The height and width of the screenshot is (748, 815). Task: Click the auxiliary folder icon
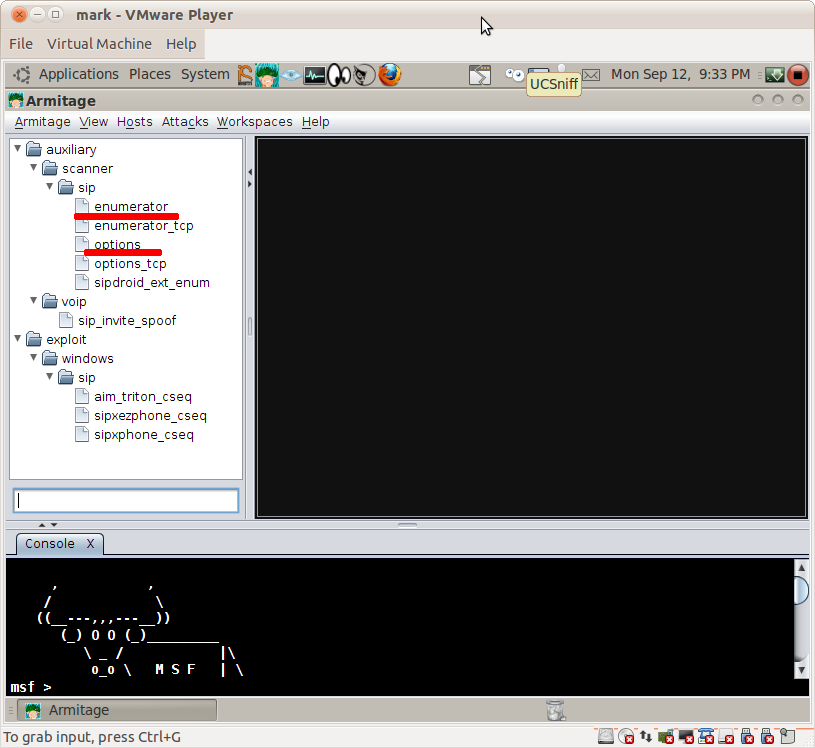[34, 149]
